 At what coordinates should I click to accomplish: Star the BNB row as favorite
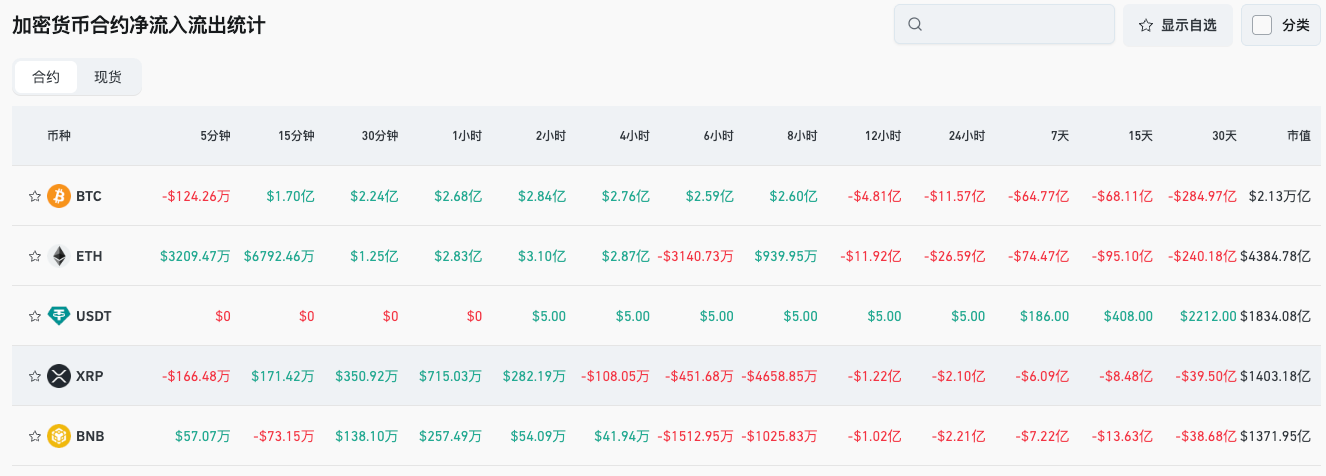click(x=34, y=436)
